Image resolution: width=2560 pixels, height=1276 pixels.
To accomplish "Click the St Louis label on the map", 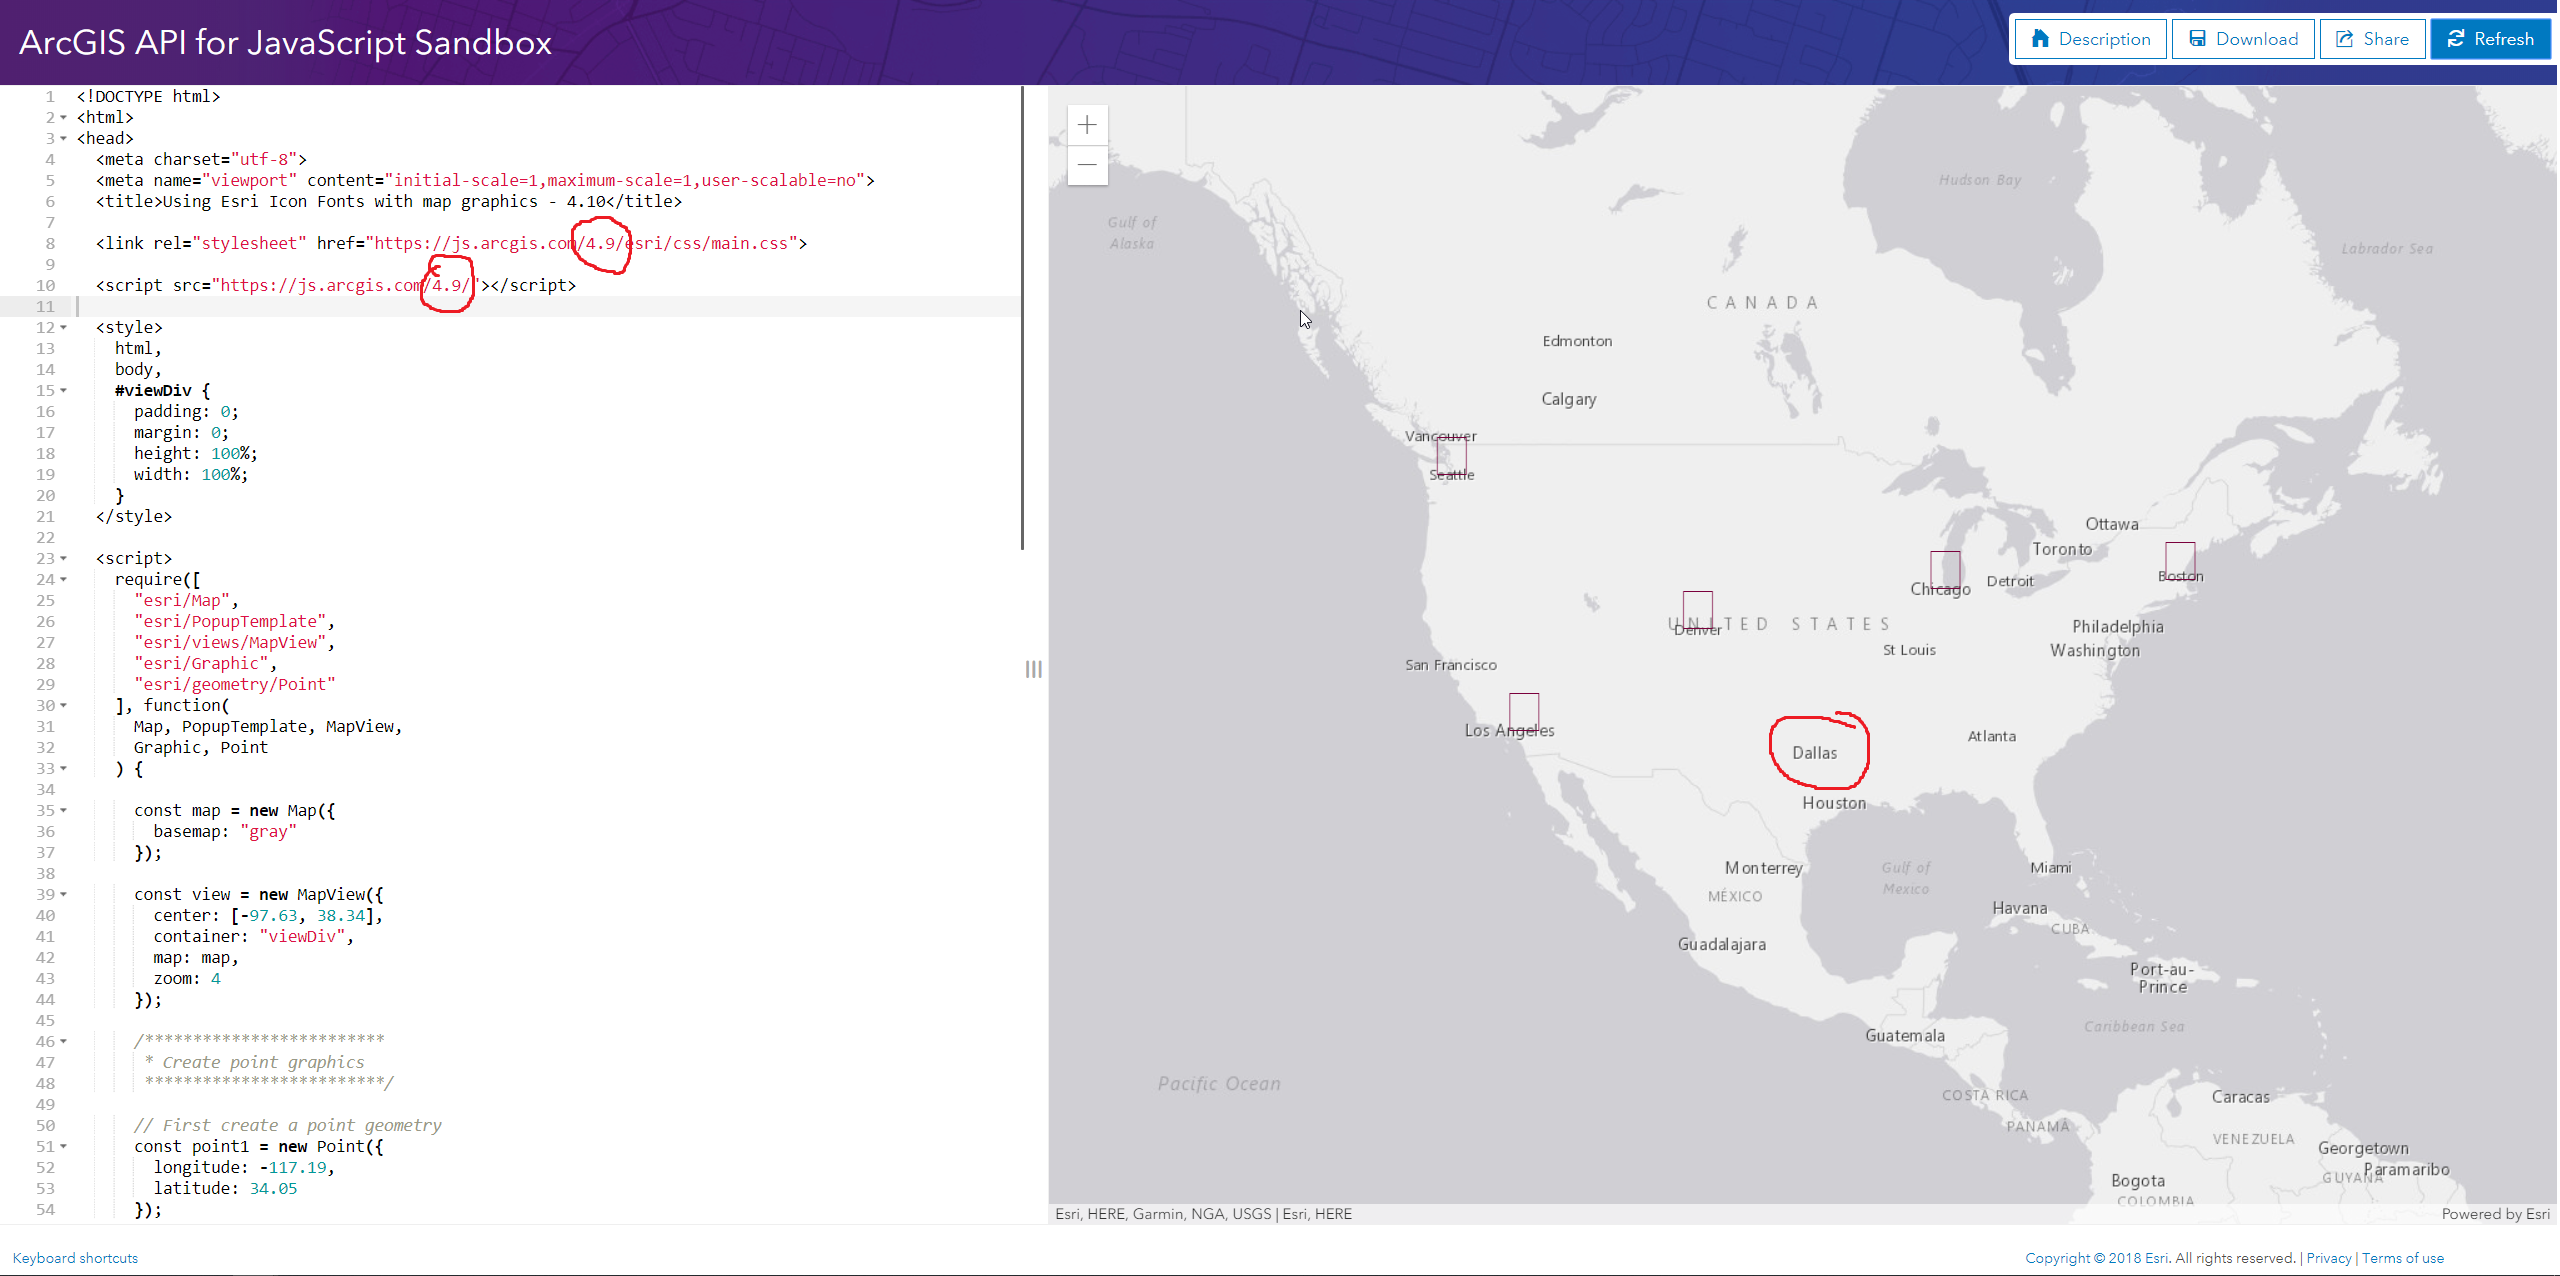I will [x=1909, y=650].
